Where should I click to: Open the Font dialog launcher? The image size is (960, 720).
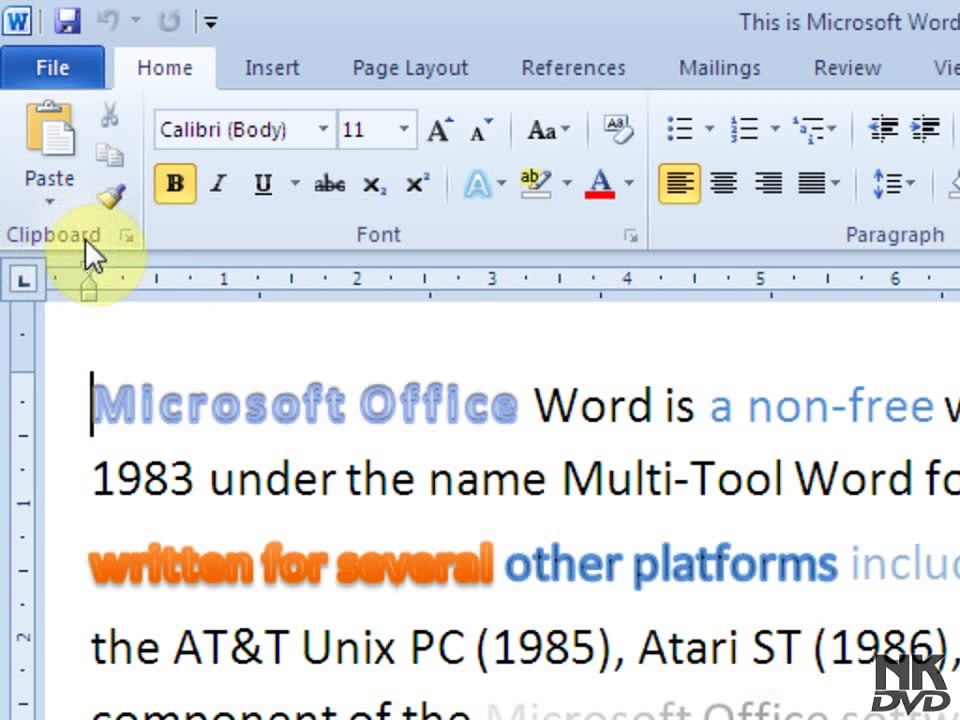point(631,236)
